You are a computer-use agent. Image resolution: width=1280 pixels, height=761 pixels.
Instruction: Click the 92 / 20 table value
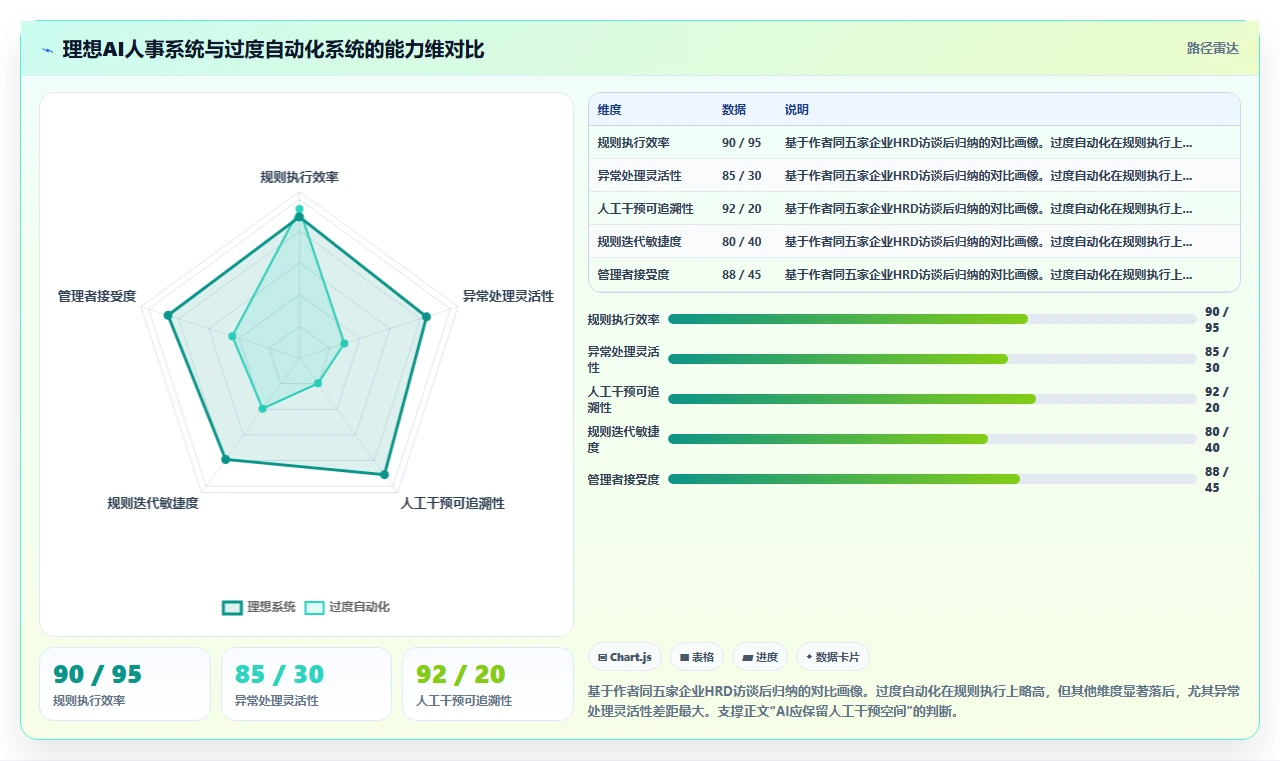(x=742, y=209)
